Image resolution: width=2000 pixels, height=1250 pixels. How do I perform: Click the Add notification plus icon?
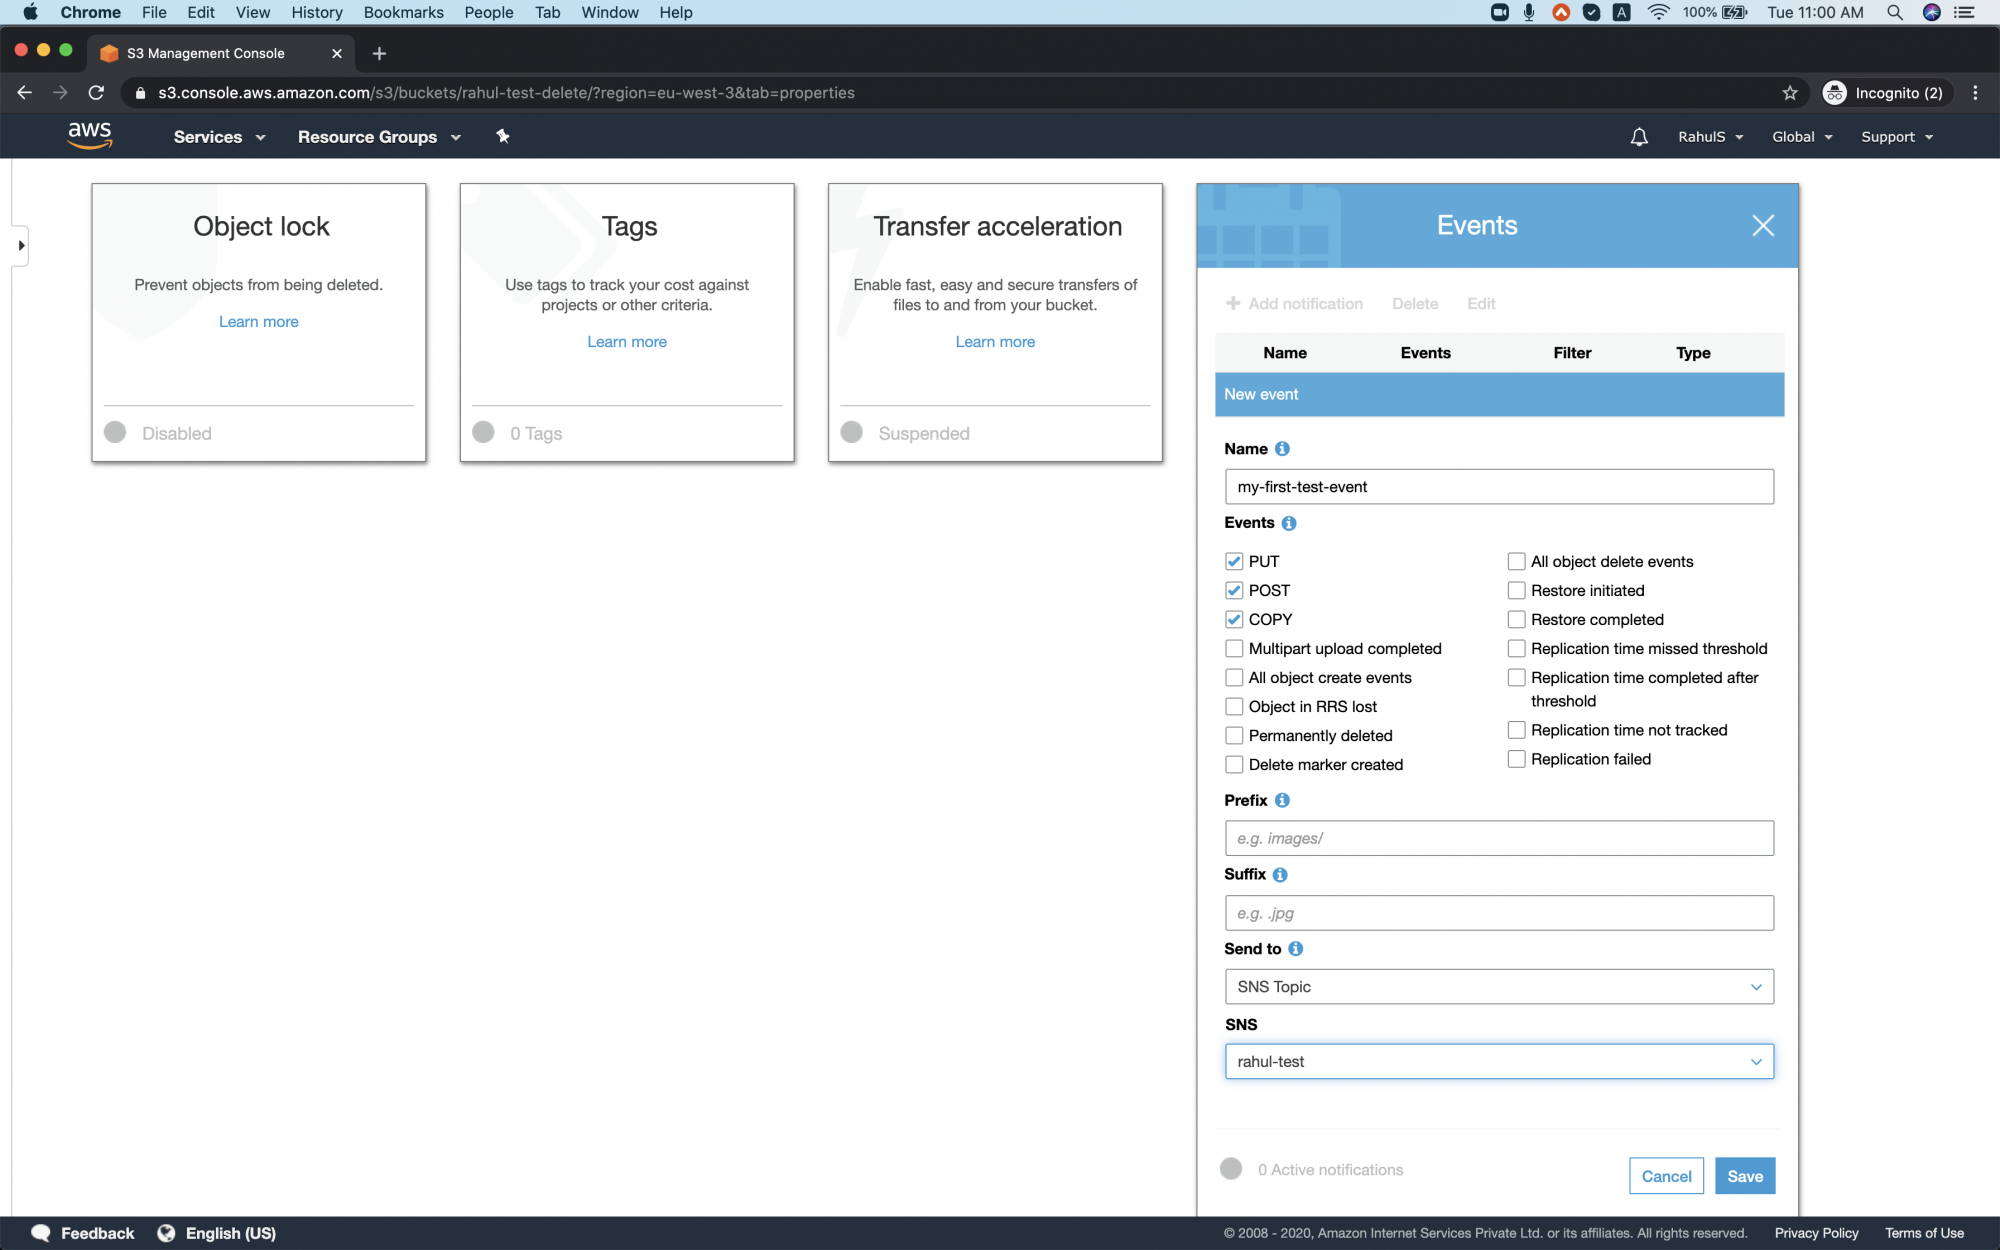(1232, 303)
